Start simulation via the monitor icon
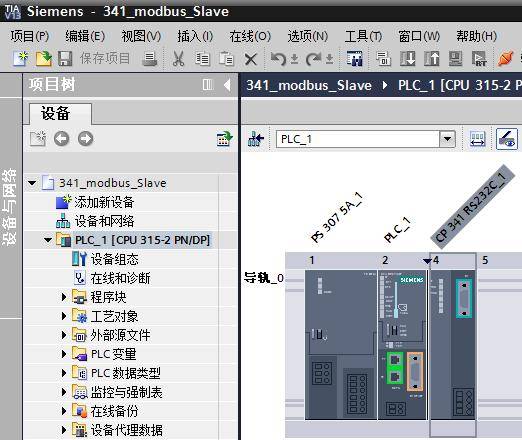Screen dimensions: 522x440 (455, 59)
